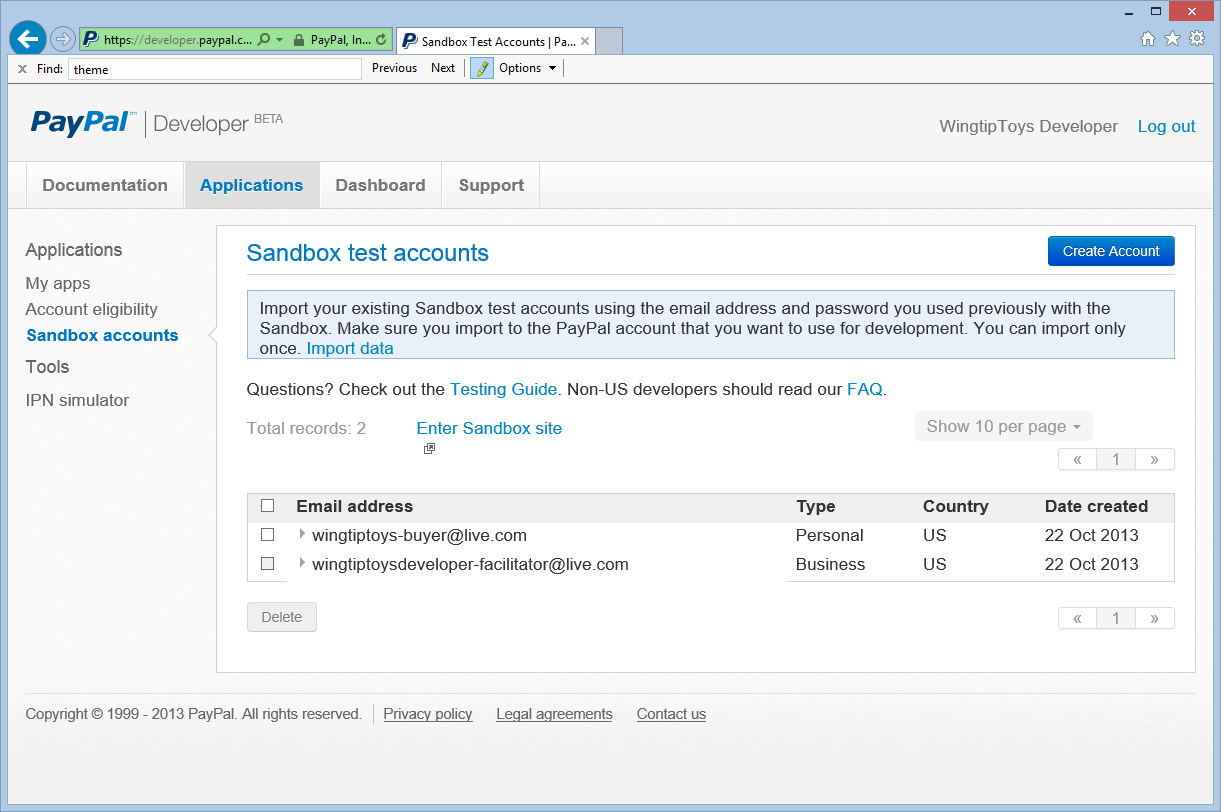Open the Show 10 per page dropdown
Image resolution: width=1221 pixels, height=812 pixels.
(x=1003, y=425)
